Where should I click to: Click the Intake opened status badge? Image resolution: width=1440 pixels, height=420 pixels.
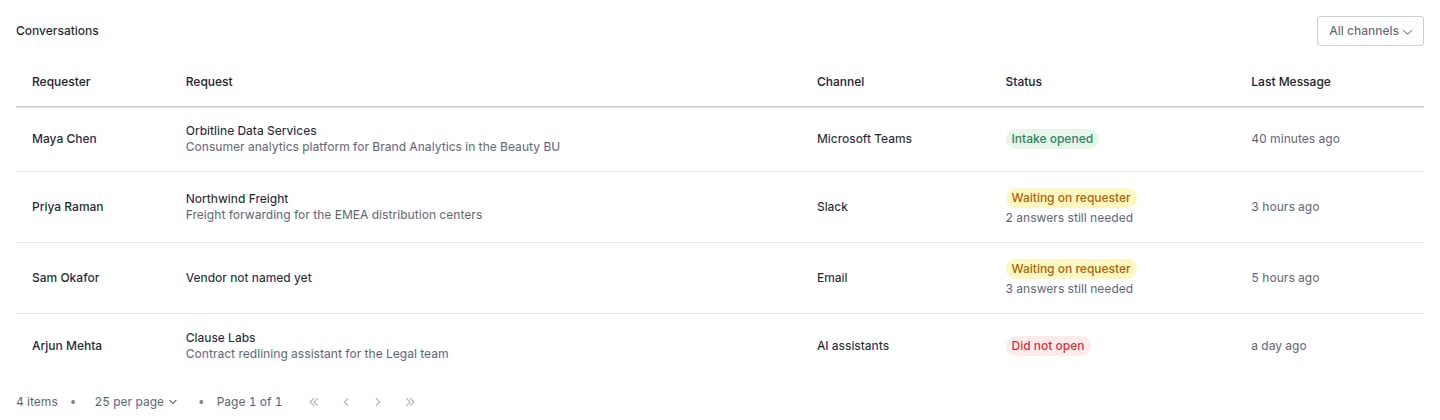coord(1052,139)
